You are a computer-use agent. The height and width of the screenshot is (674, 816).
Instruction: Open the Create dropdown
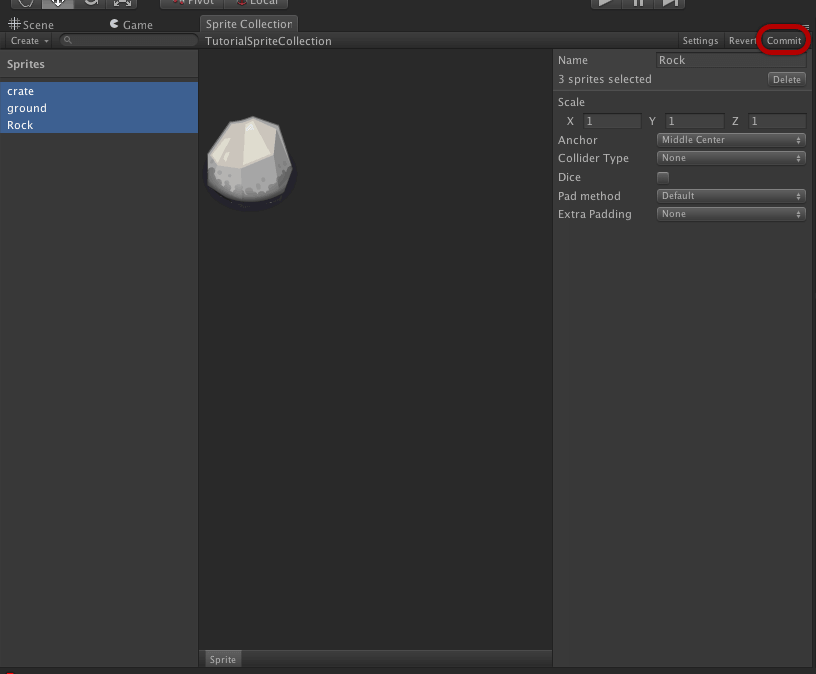[30, 41]
